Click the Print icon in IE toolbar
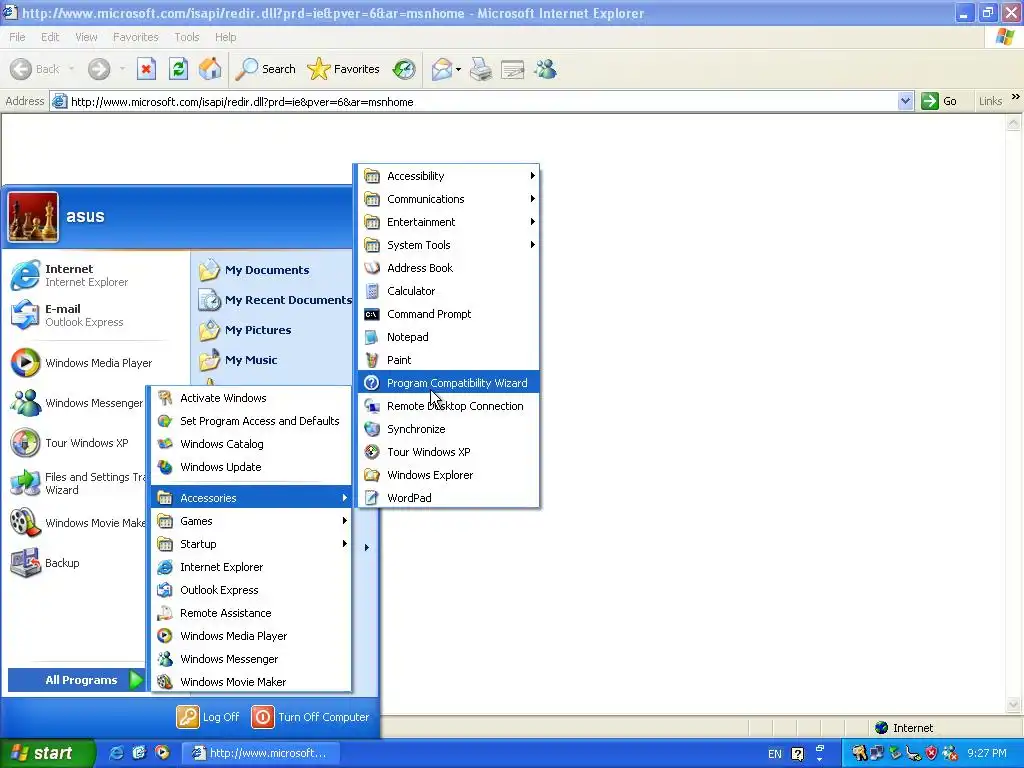Image resolution: width=1024 pixels, height=768 pixels. [x=481, y=69]
